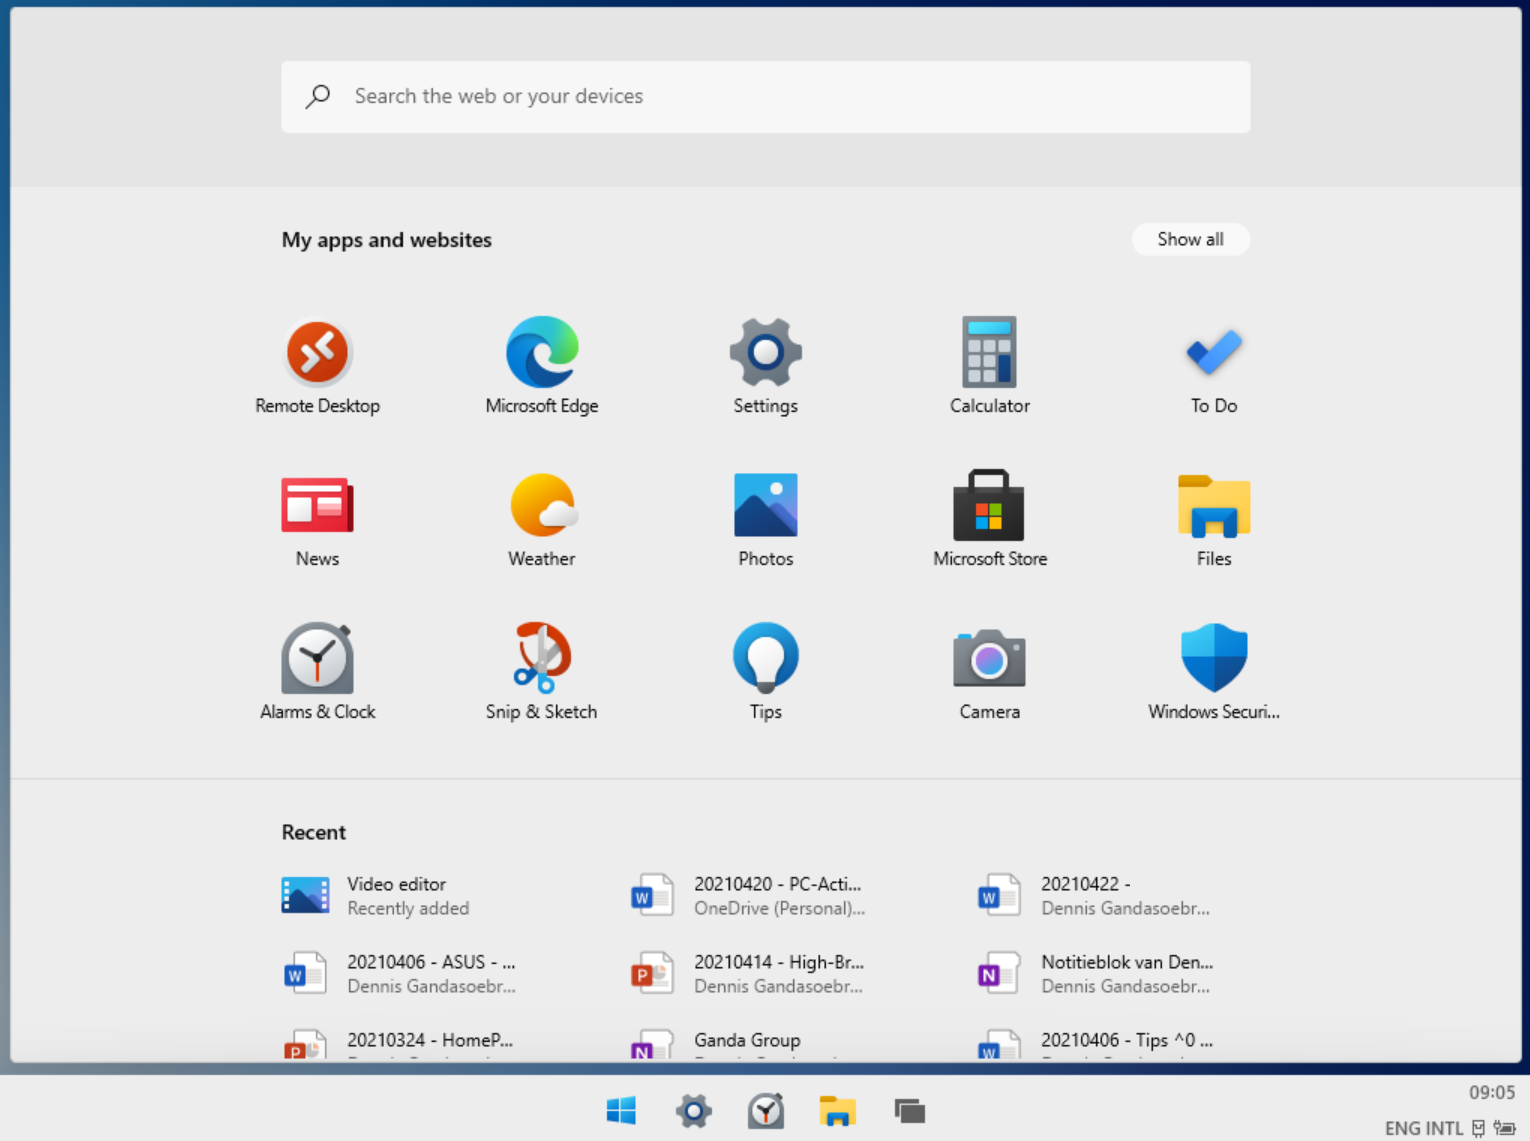Open the Weather app
Screen dimensions: 1530x1141
point(542,520)
